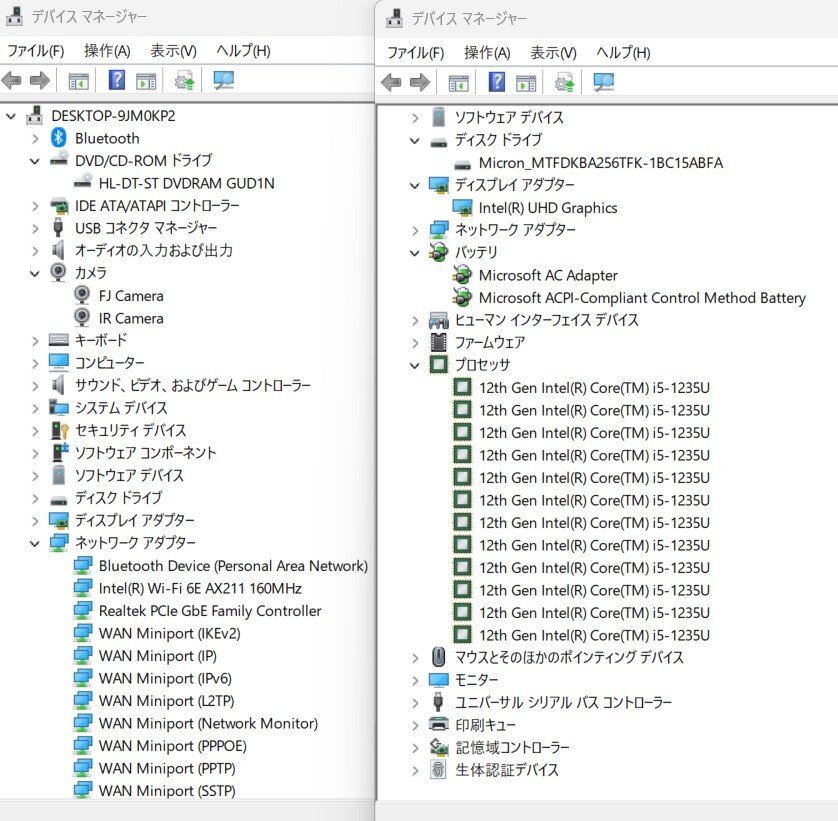Click the IR Camera device icon
This screenshot has height=821, width=838.
coord(81,318)
